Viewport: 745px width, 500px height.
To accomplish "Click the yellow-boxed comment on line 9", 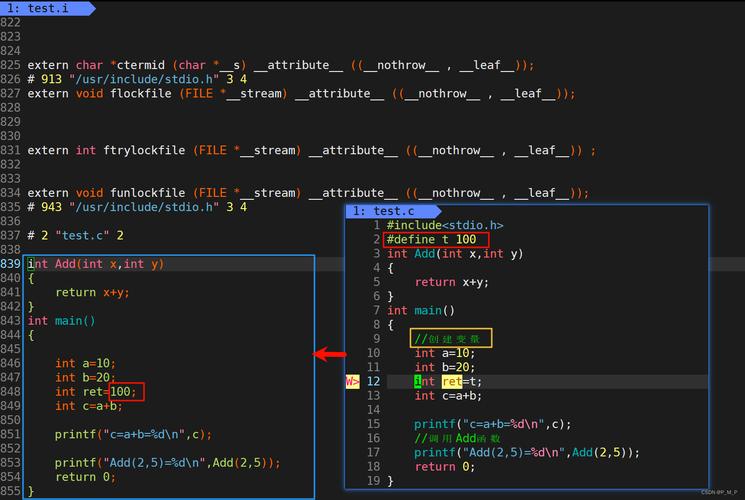I will pyautogui.click(x=450, y=339).
